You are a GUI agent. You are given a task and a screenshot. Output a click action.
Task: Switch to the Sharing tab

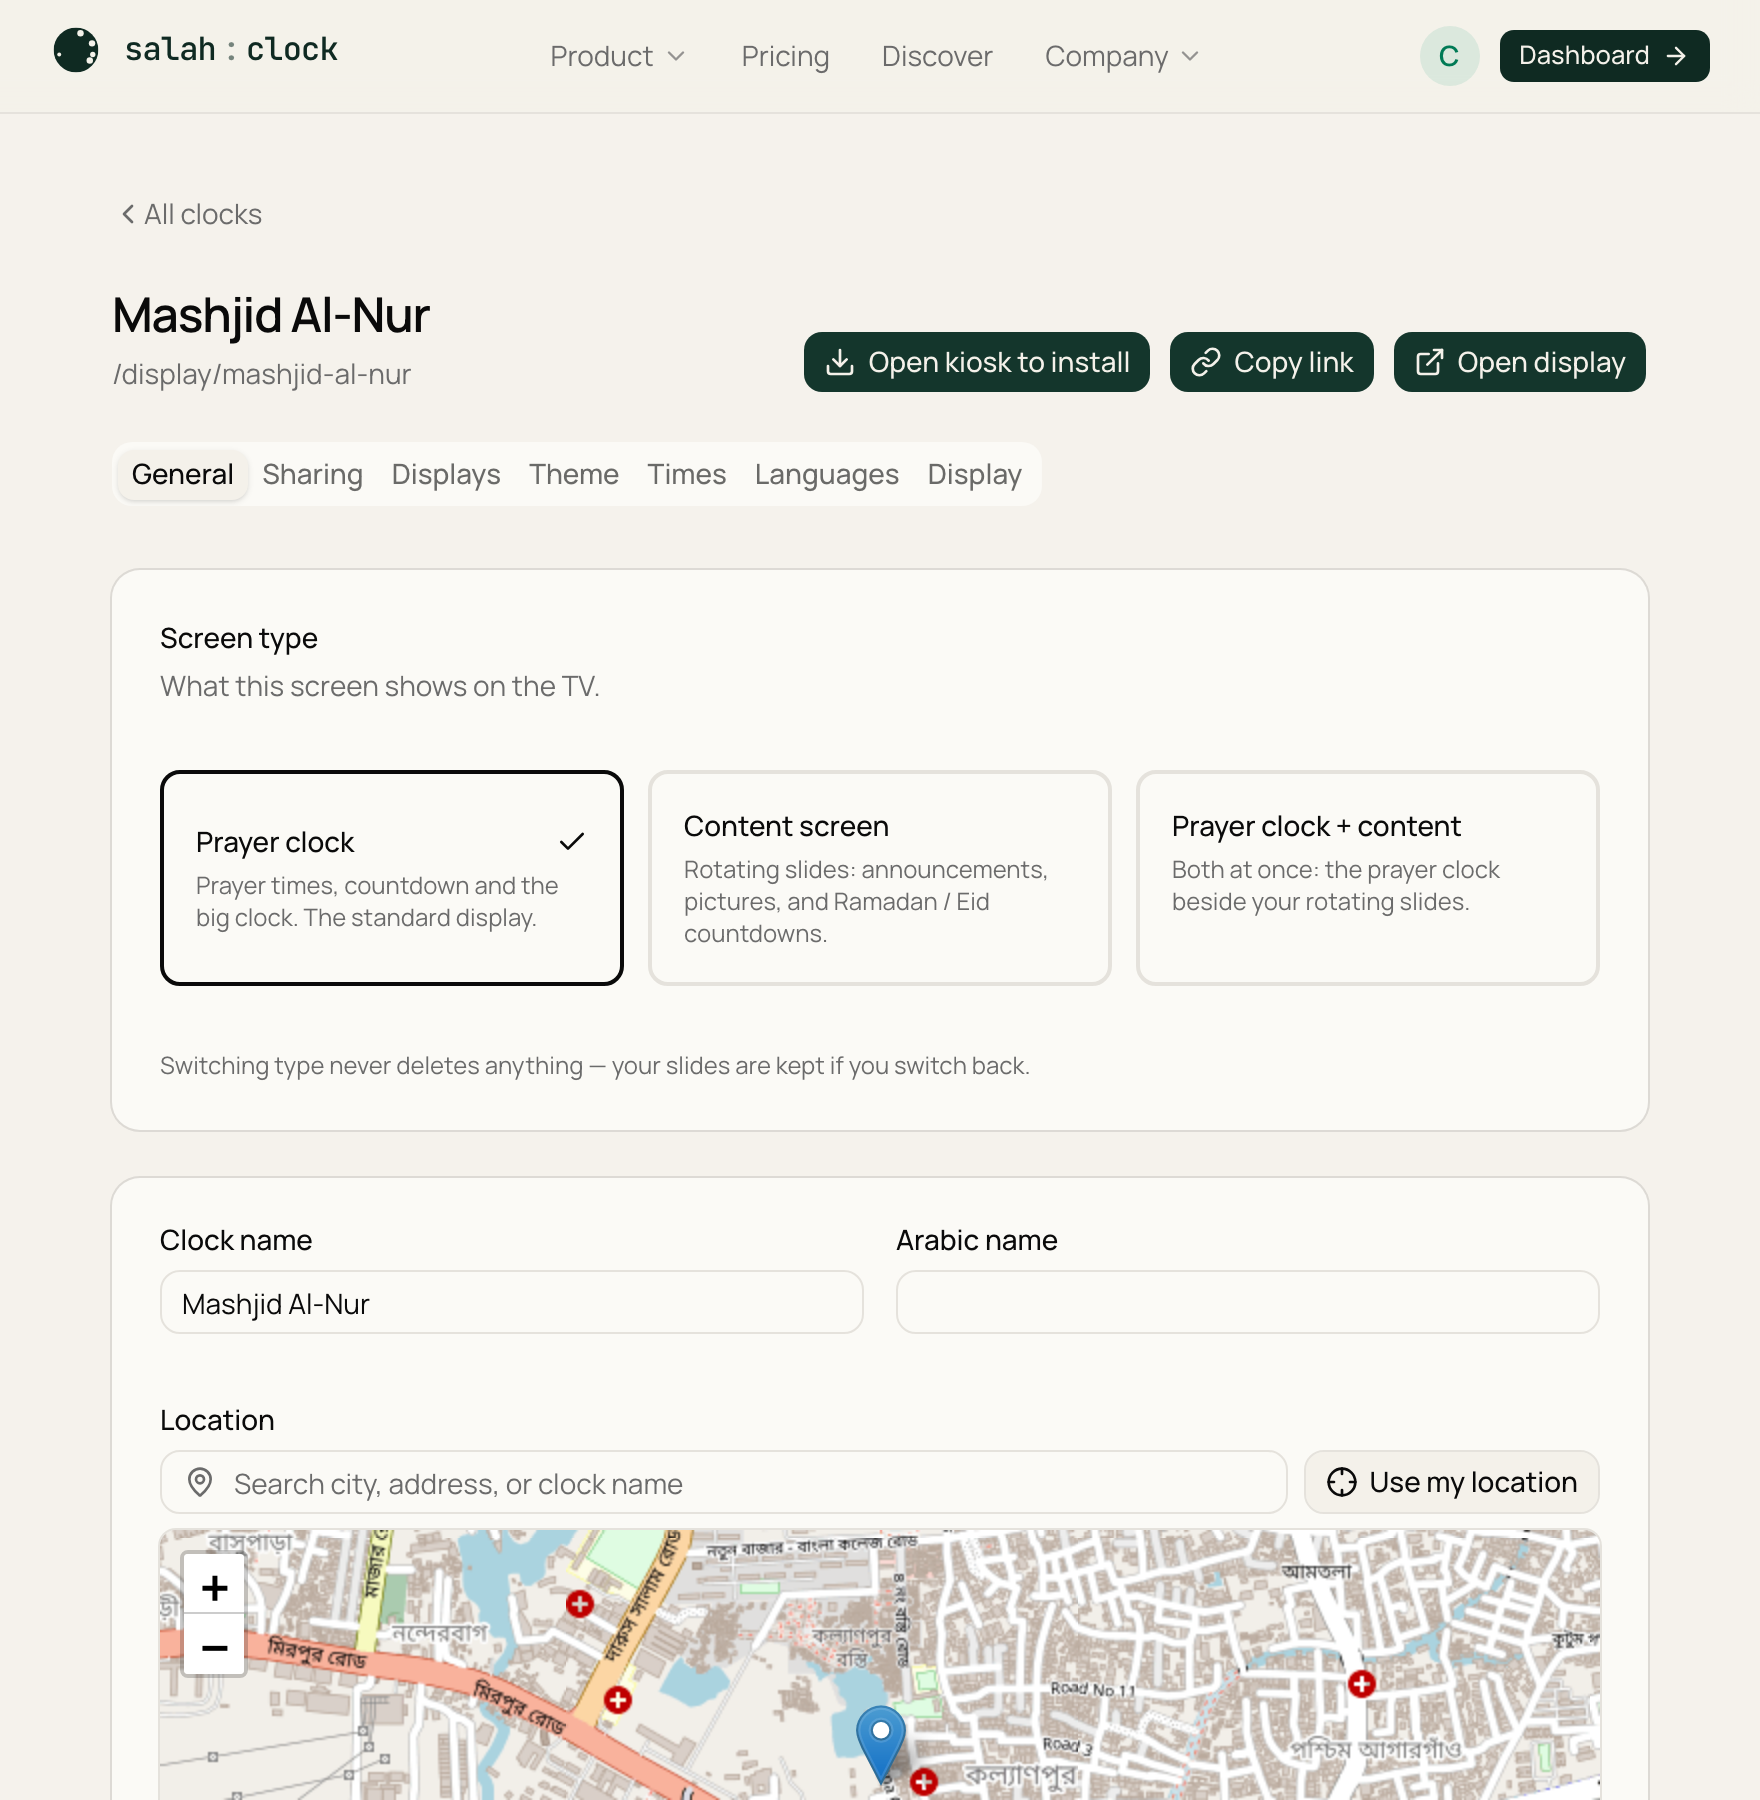pyautogui.click(x=312, y=474)
